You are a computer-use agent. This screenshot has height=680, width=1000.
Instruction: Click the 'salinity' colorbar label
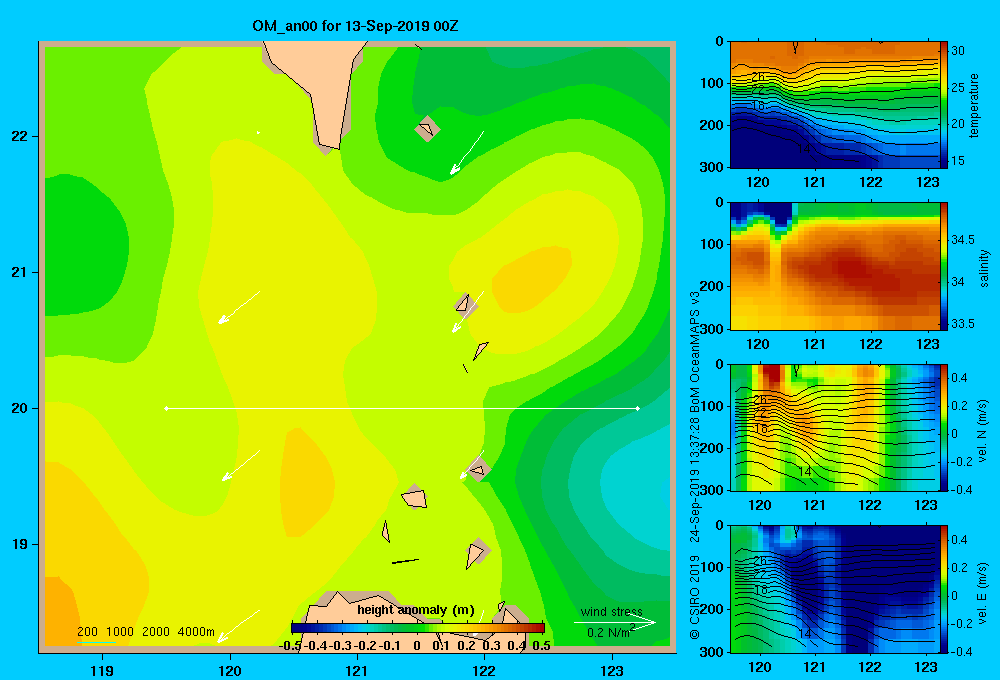pyautogui.click(x=985, y=268)
